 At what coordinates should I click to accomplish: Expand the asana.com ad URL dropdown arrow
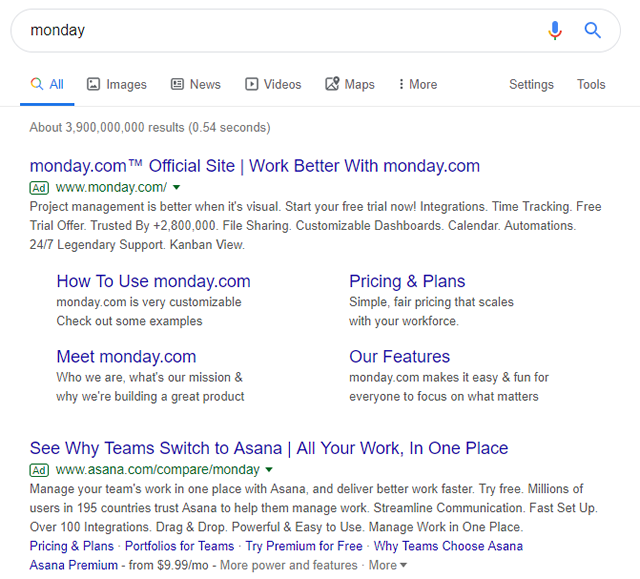pos(269,469)
